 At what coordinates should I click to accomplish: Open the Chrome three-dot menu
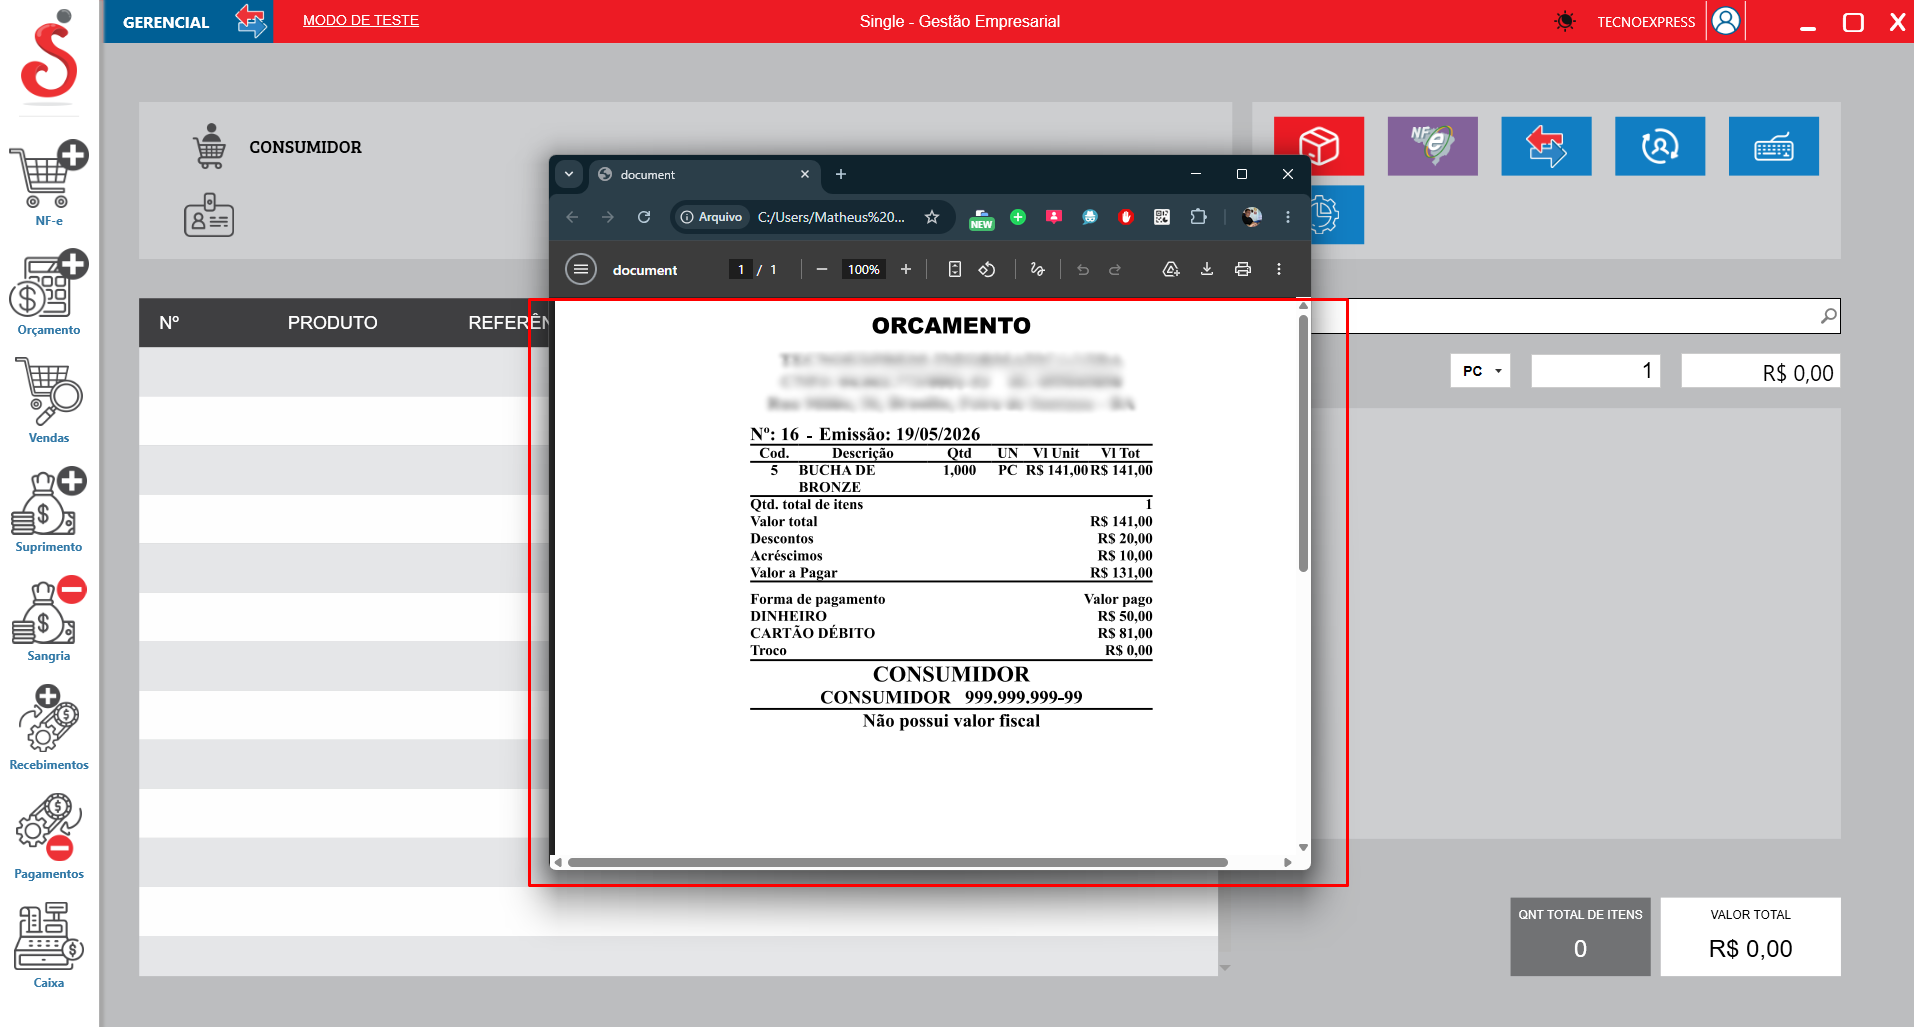click(x=1288, y=217)
